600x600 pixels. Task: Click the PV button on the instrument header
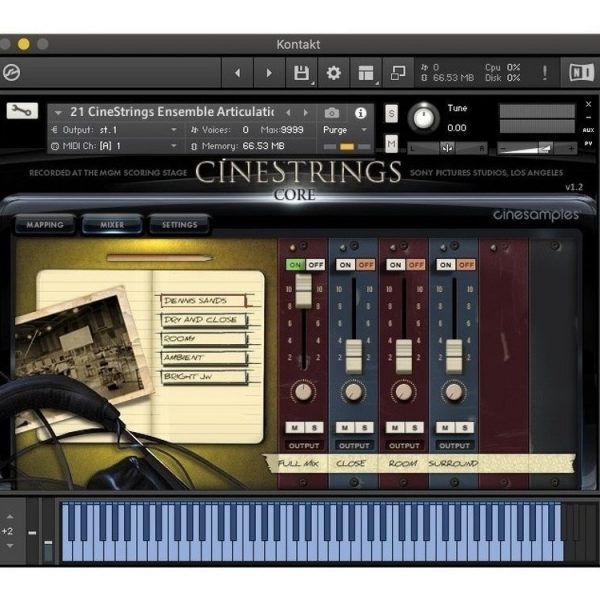pos(589,143)
